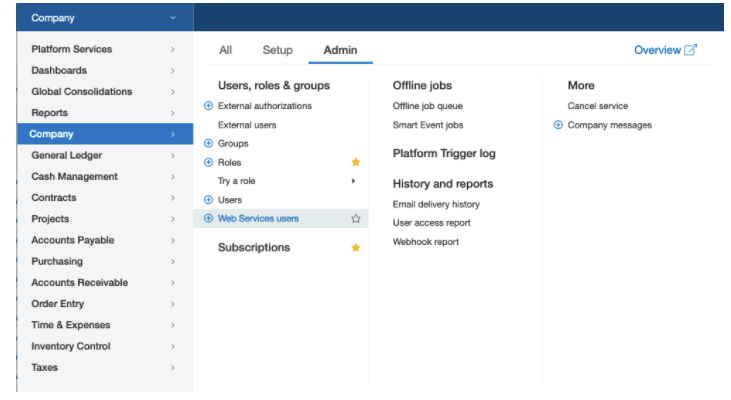Open Platform Trigger log
Image resolution: width=731 pixels, height=400 pixels.
pos(444,153)
